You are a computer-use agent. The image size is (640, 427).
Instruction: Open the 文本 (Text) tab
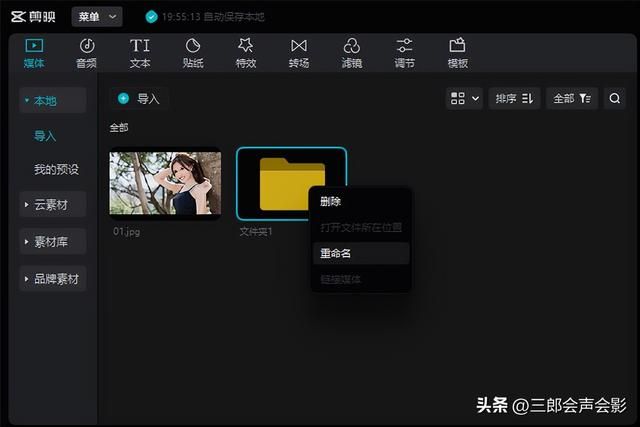[x=140, y=53]
